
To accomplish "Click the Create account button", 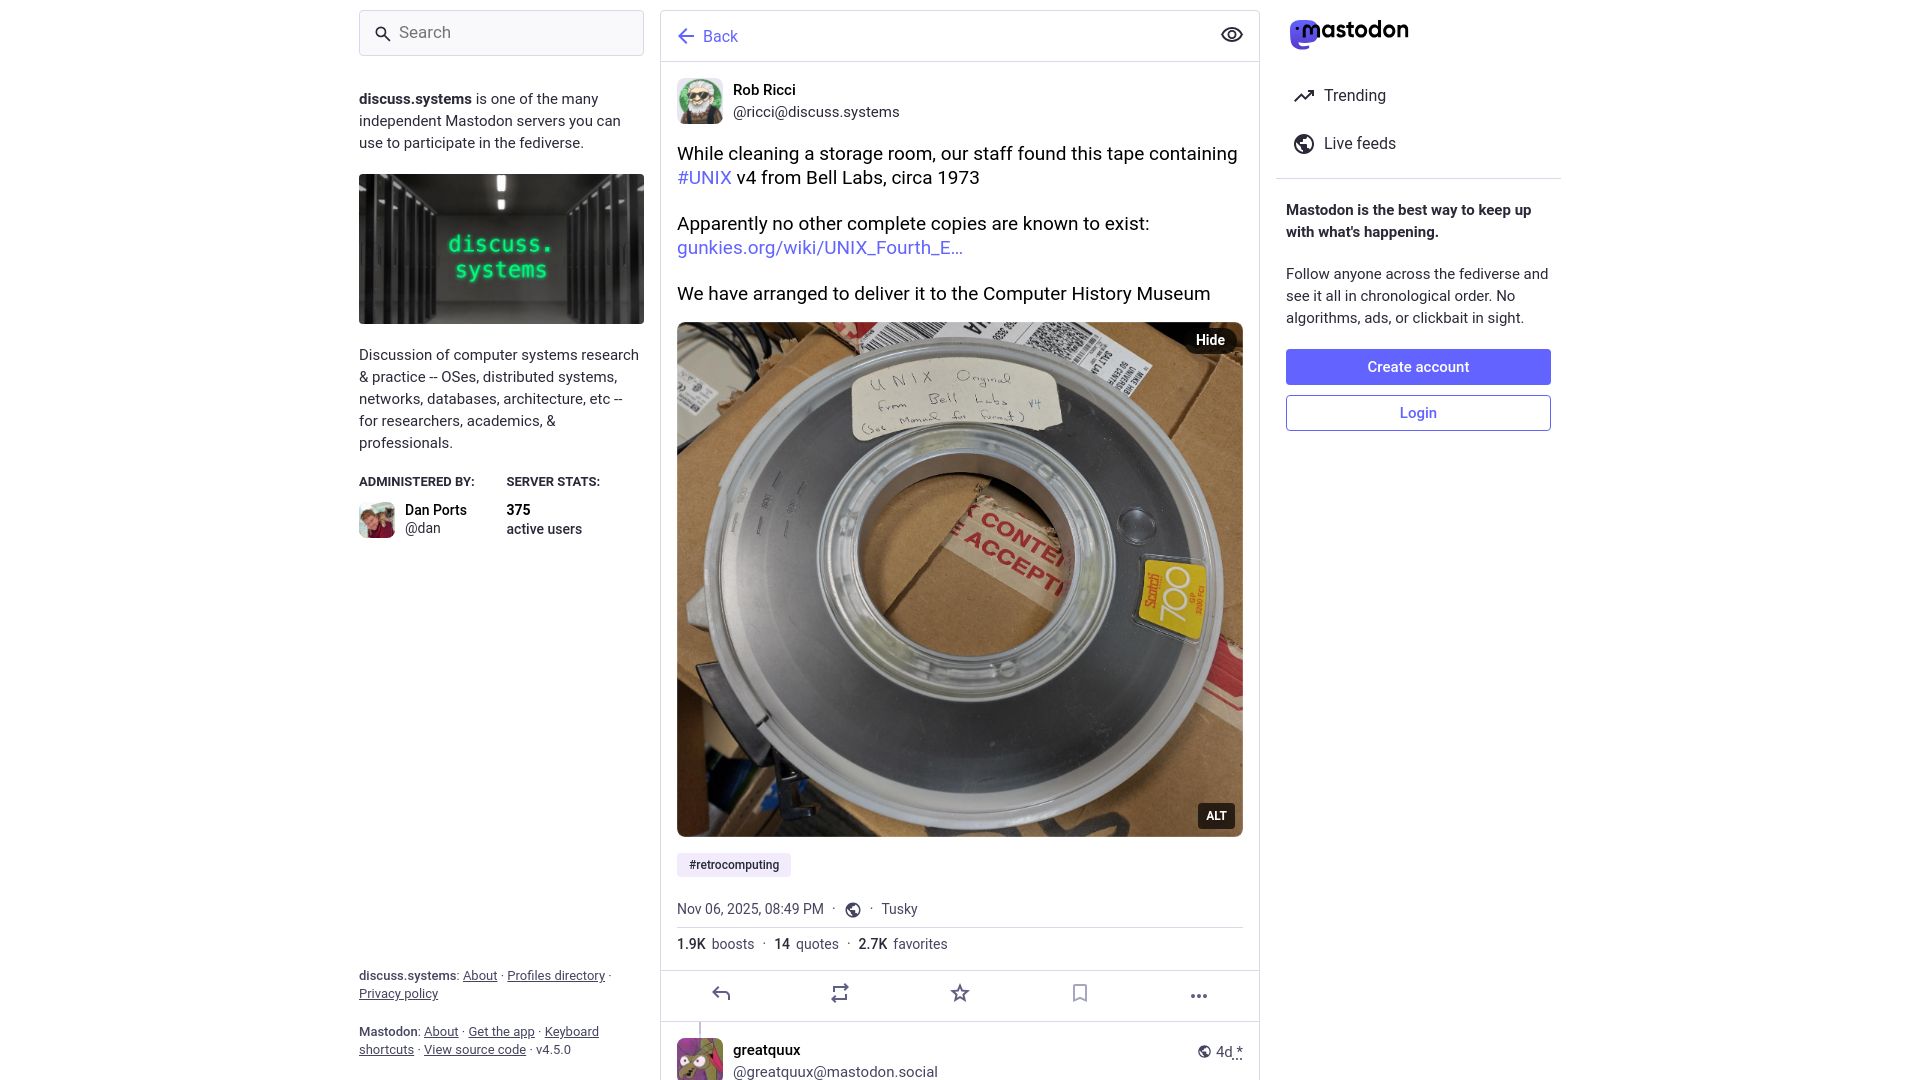I will pyautogui.click(x=1418, y=367).
